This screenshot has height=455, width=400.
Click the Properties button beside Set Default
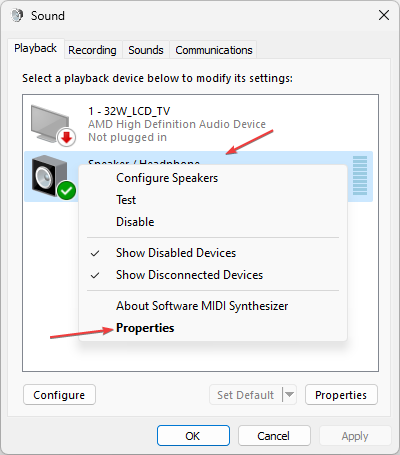pyautogui.click(x=341, y=395)
